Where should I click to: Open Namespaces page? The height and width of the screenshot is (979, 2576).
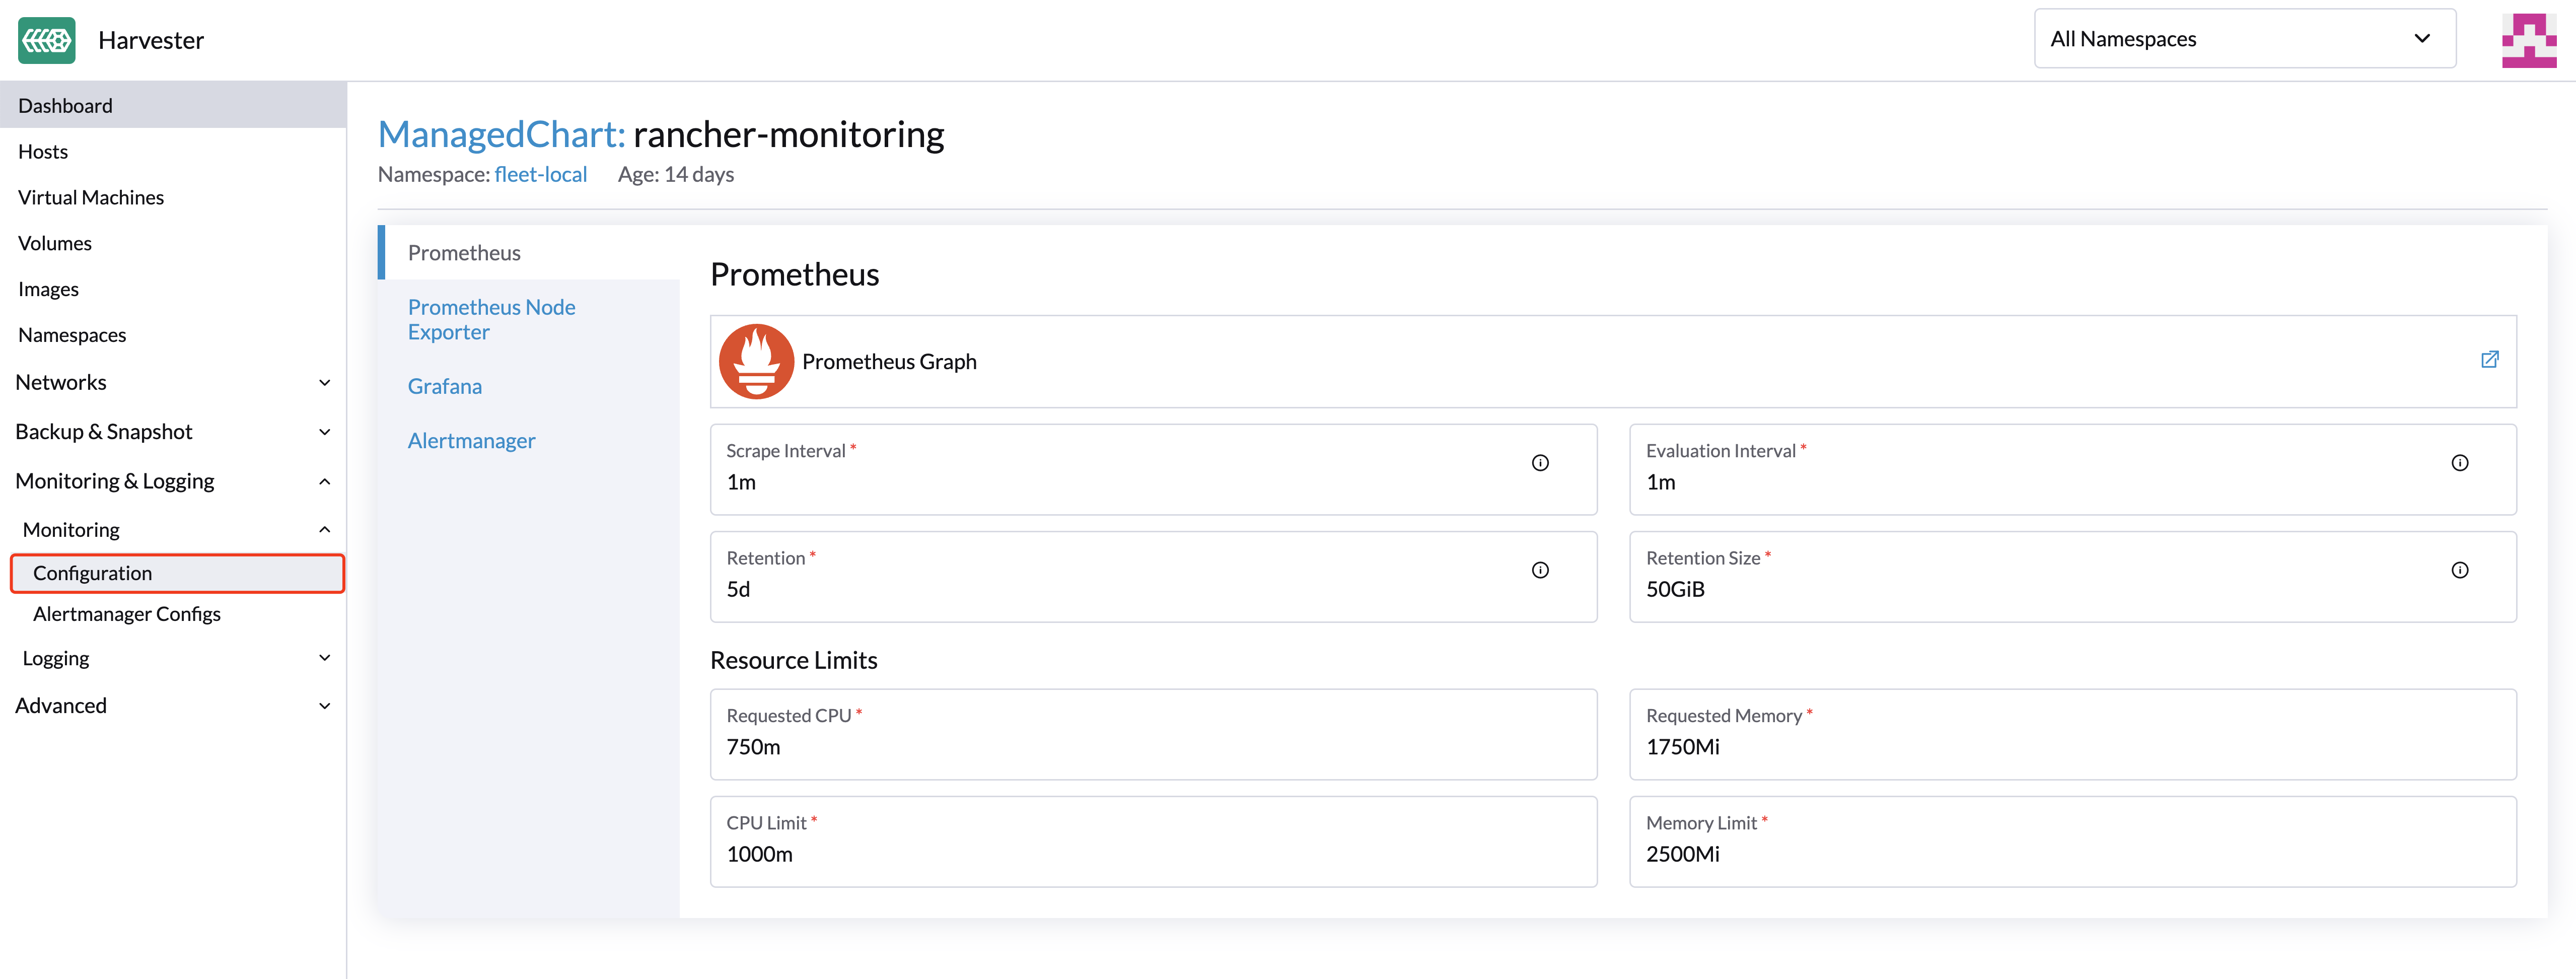click(173, 335)
